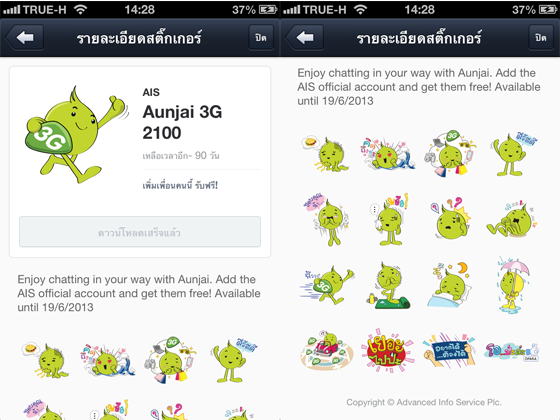Pick the Aunjai holding pink umbrella sticker

(513, 285)
